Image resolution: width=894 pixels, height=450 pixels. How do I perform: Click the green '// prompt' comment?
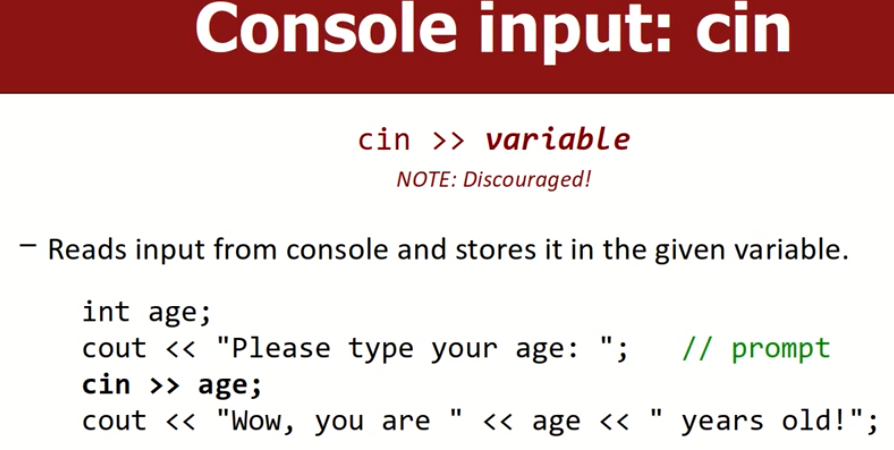755,349
